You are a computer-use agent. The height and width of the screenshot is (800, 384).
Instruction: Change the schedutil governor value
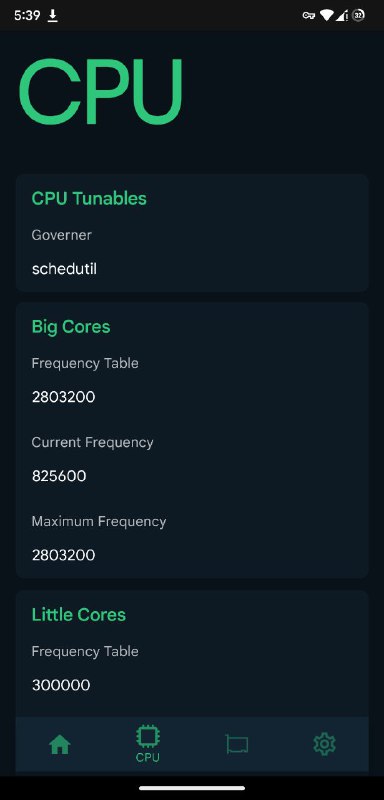coord(64,269)
